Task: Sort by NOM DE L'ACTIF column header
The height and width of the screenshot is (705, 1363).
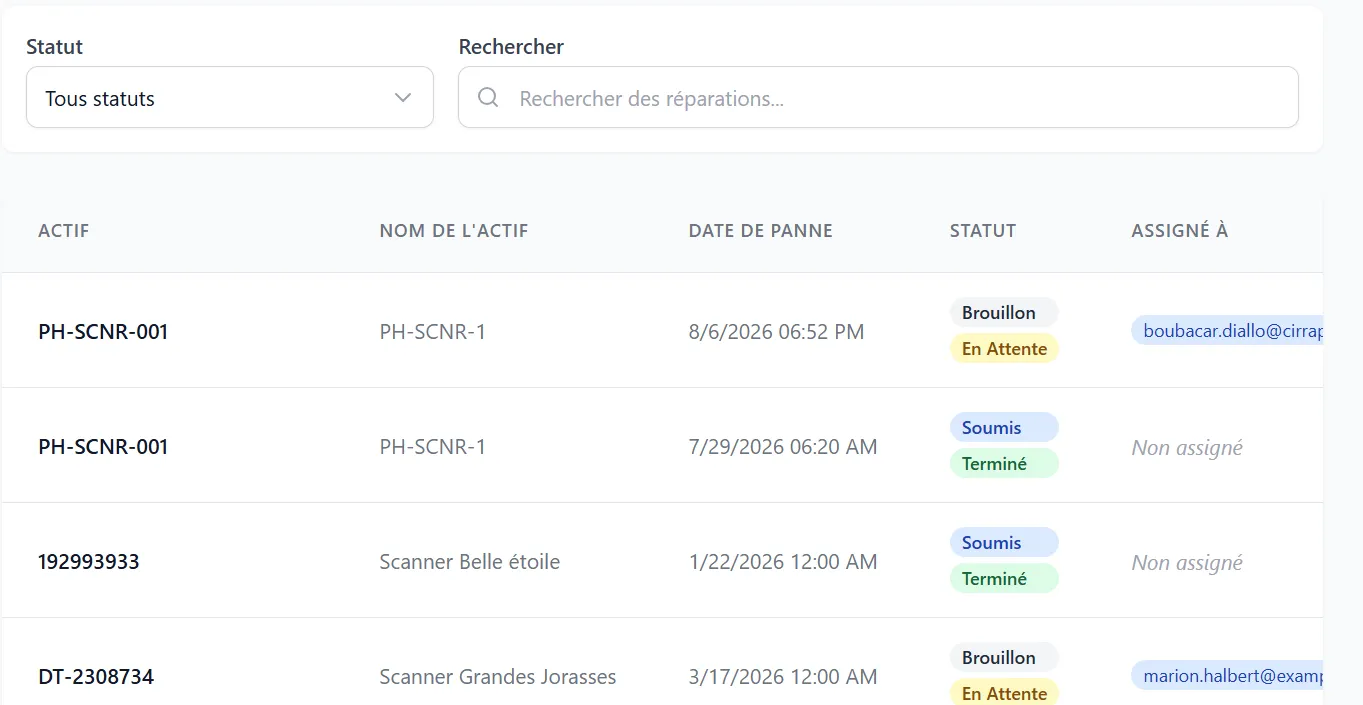Action: (454, 231)
